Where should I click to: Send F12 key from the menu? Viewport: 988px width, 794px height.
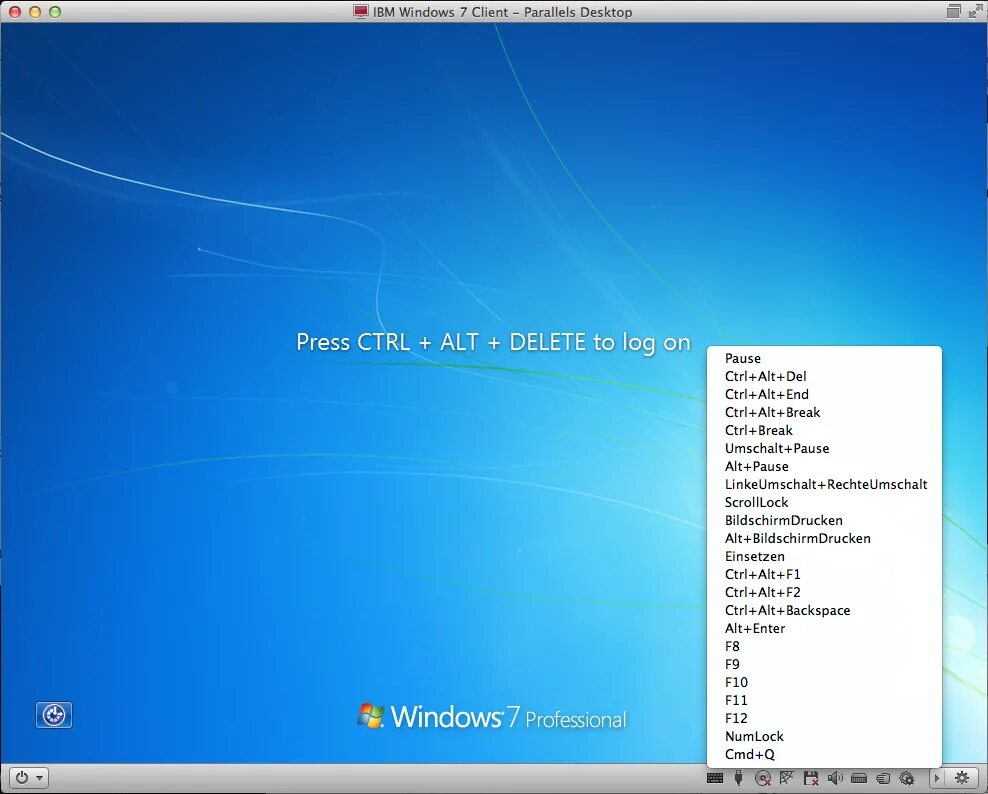pos(824,718)
